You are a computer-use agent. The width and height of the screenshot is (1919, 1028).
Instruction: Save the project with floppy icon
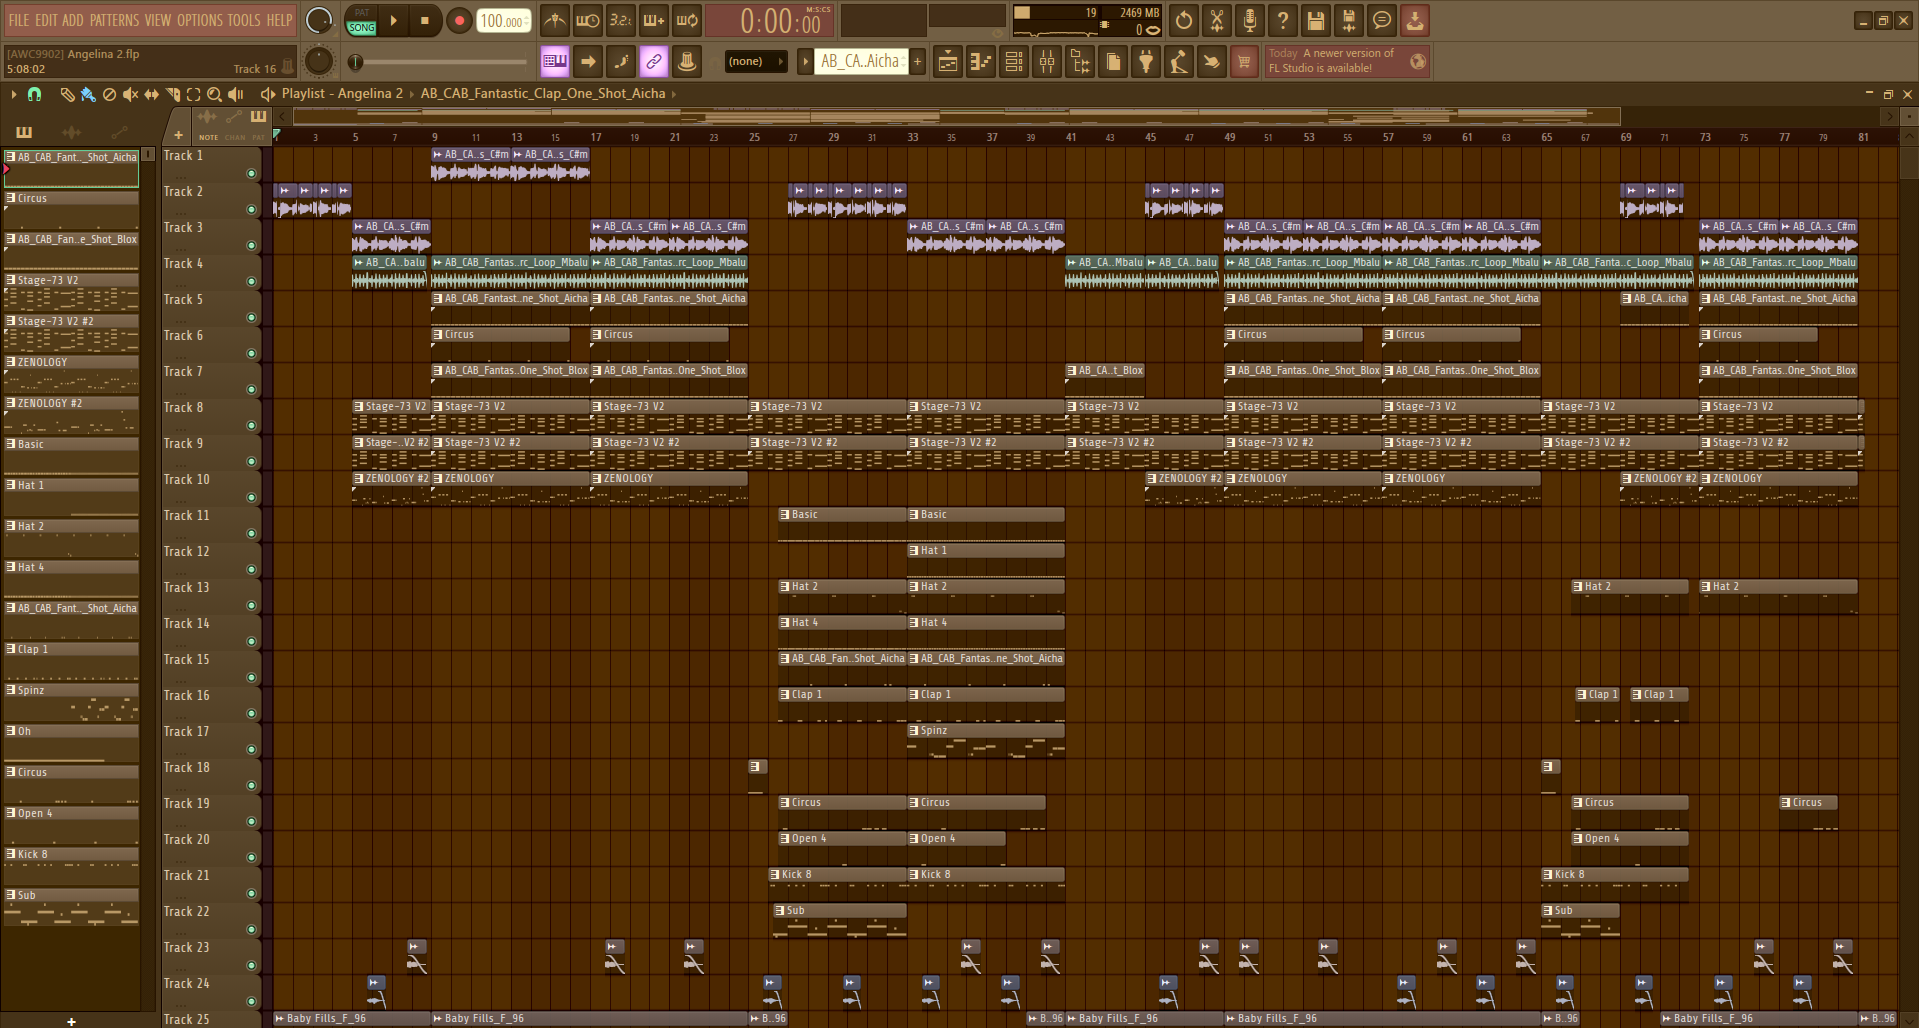[1316, 20]
